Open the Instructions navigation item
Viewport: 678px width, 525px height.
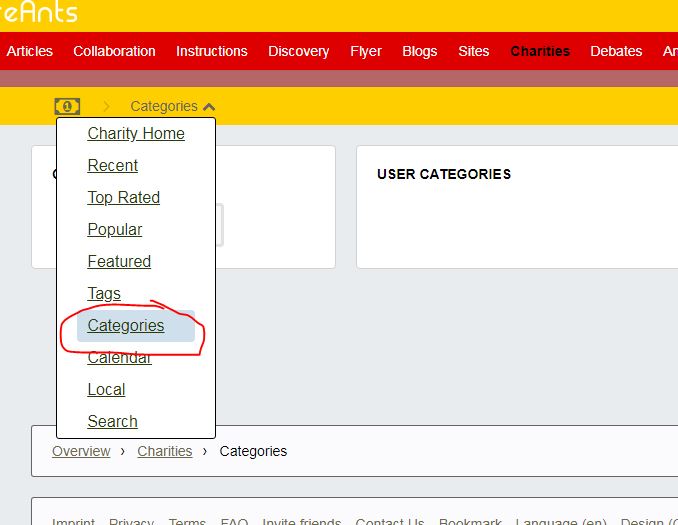pyautogui.click(x=212, y=51)
